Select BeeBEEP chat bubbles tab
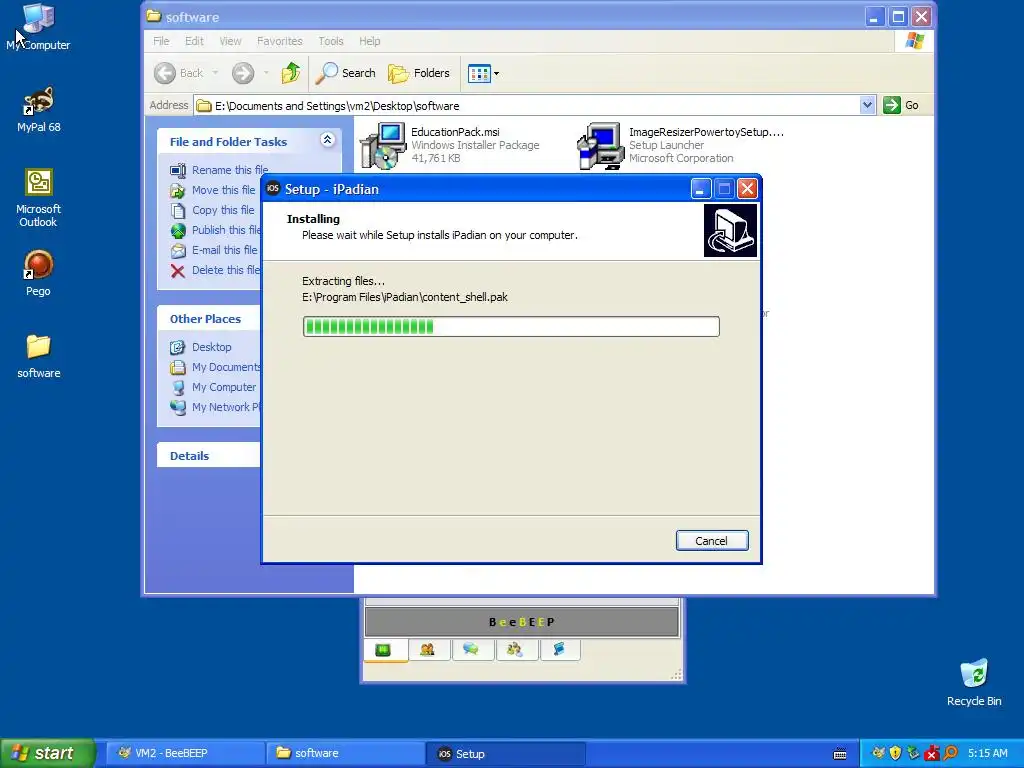 pyautogui.click(x=471, y=650)
